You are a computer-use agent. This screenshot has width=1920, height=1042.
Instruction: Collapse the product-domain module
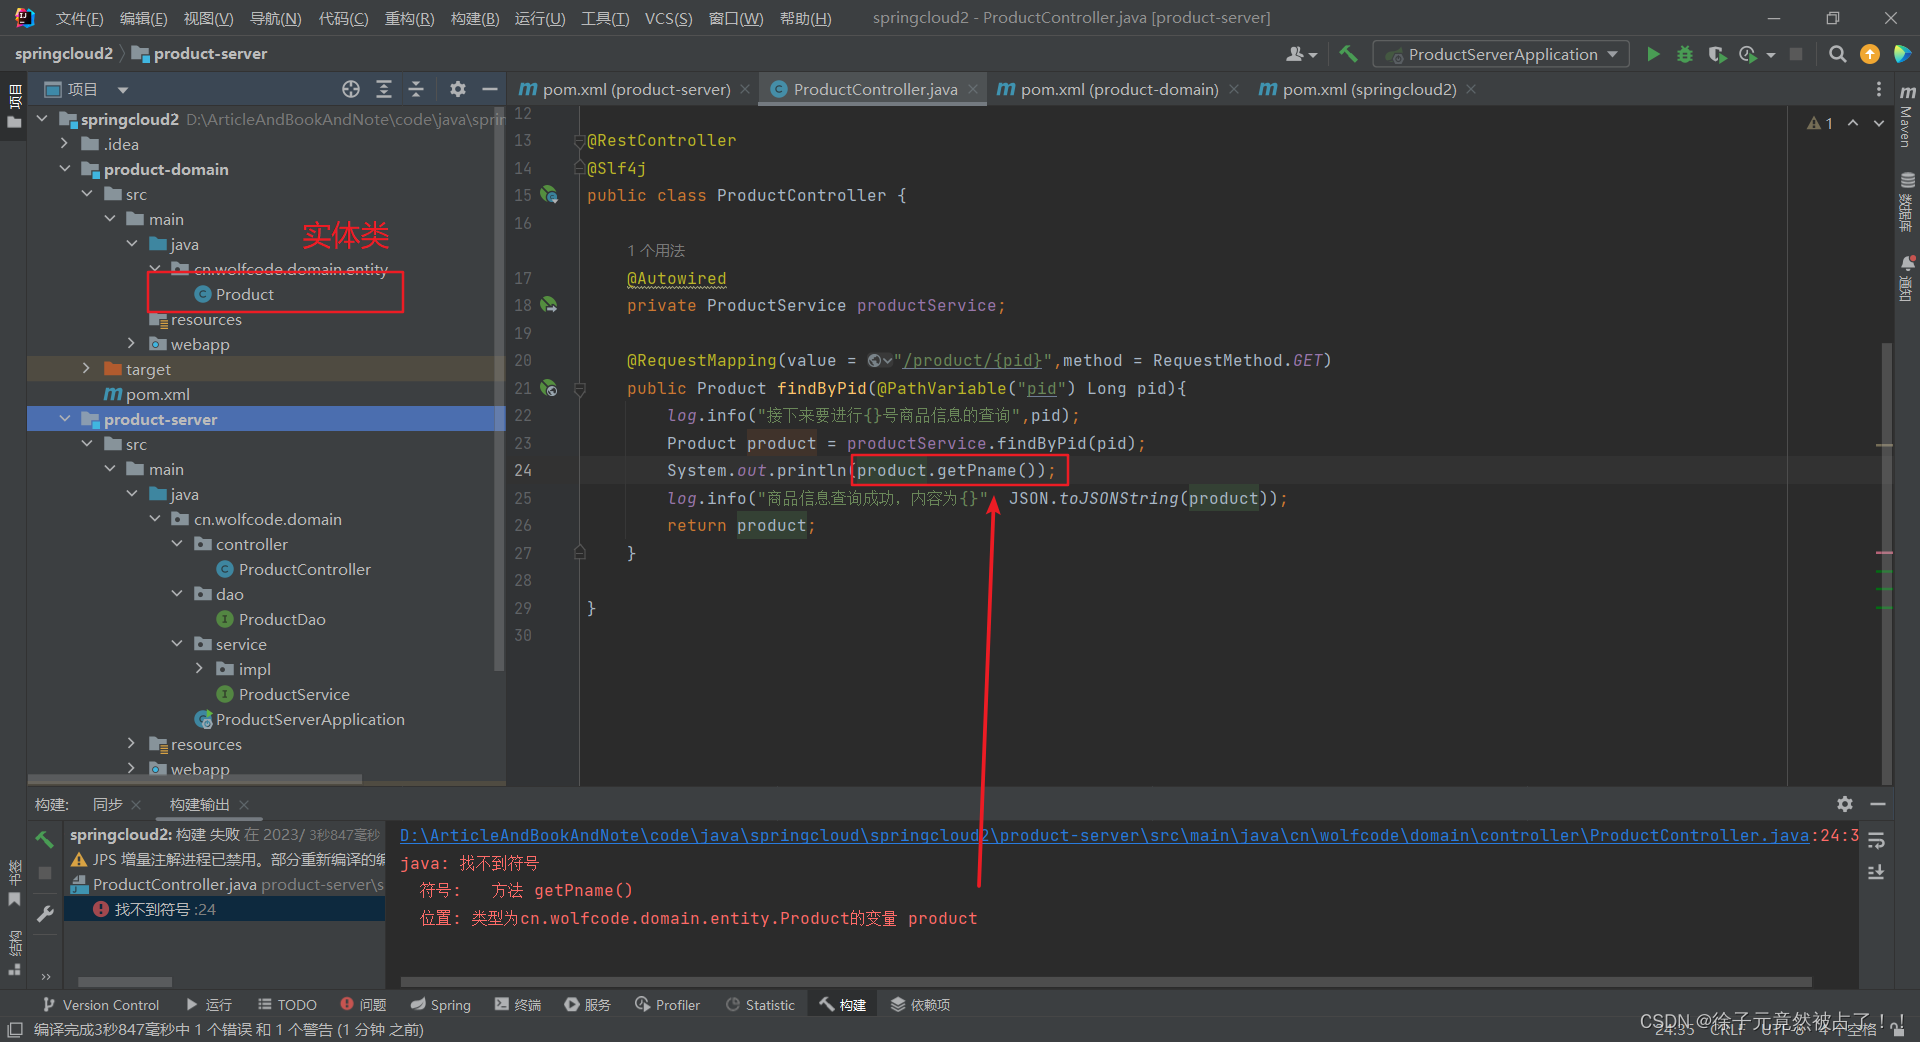[x=64, y=169]
